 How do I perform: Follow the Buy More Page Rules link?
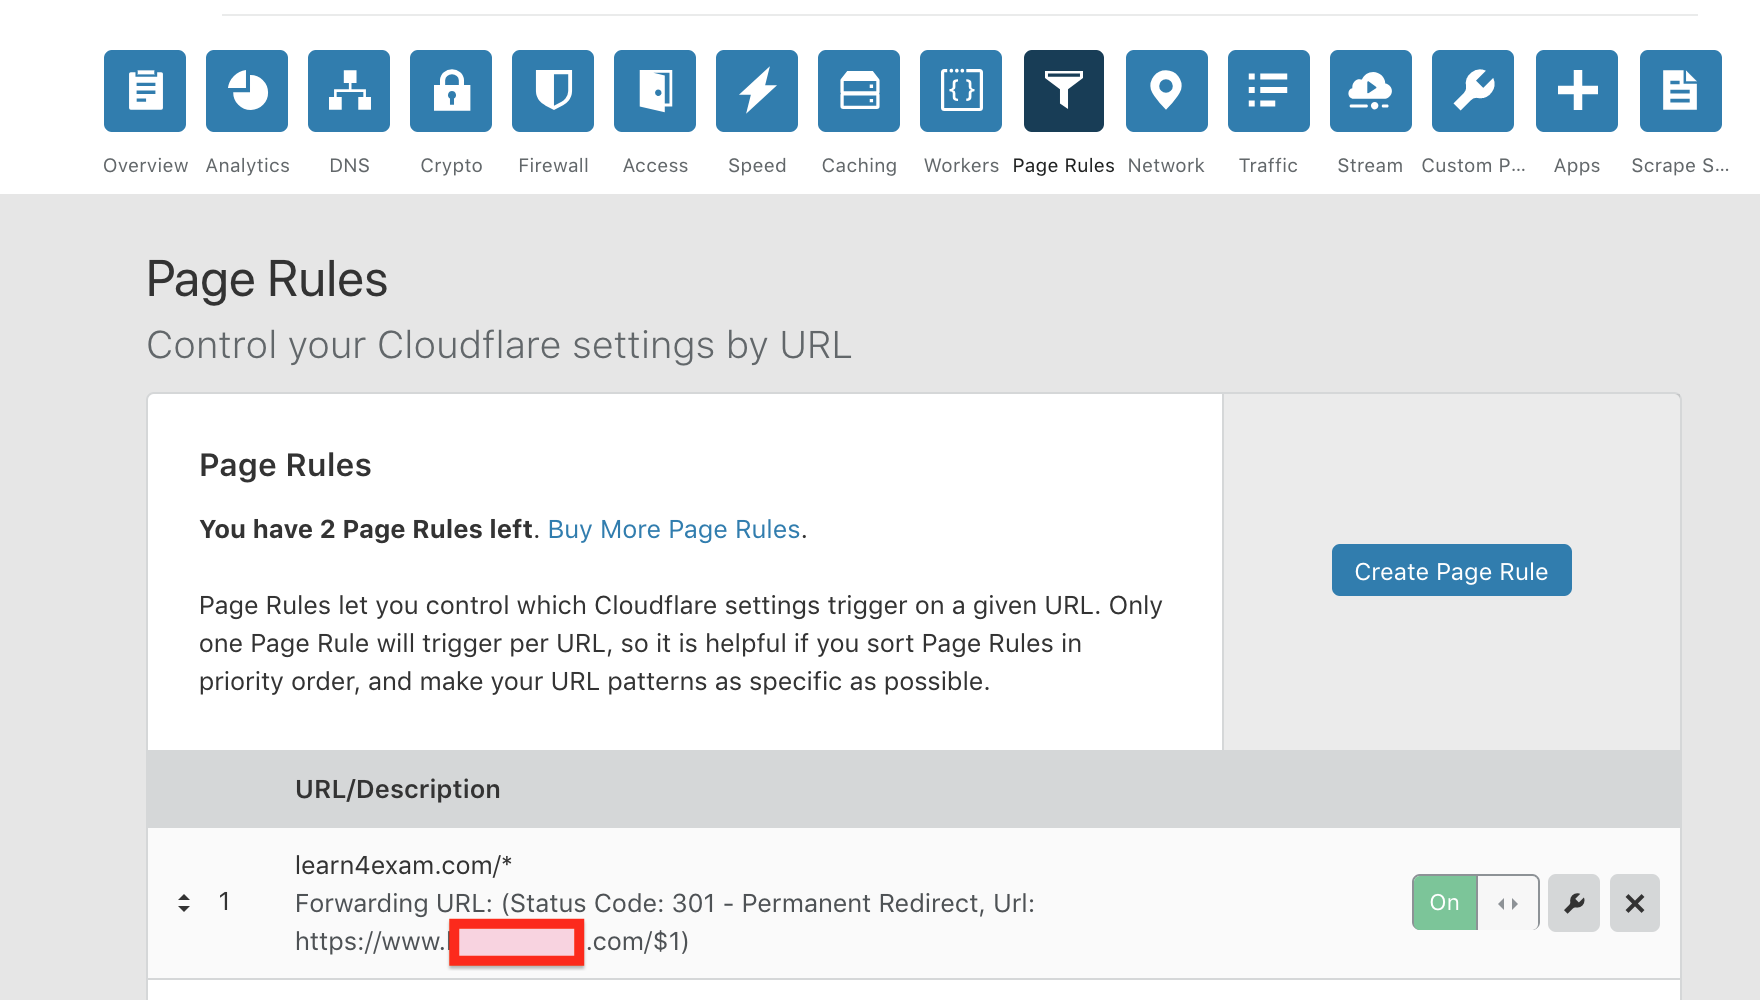click(674, 529)
